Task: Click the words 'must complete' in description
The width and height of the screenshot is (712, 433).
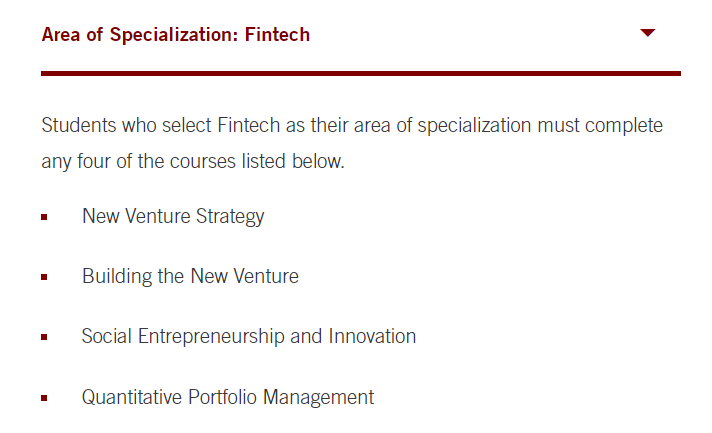Action: coord(600,126)
